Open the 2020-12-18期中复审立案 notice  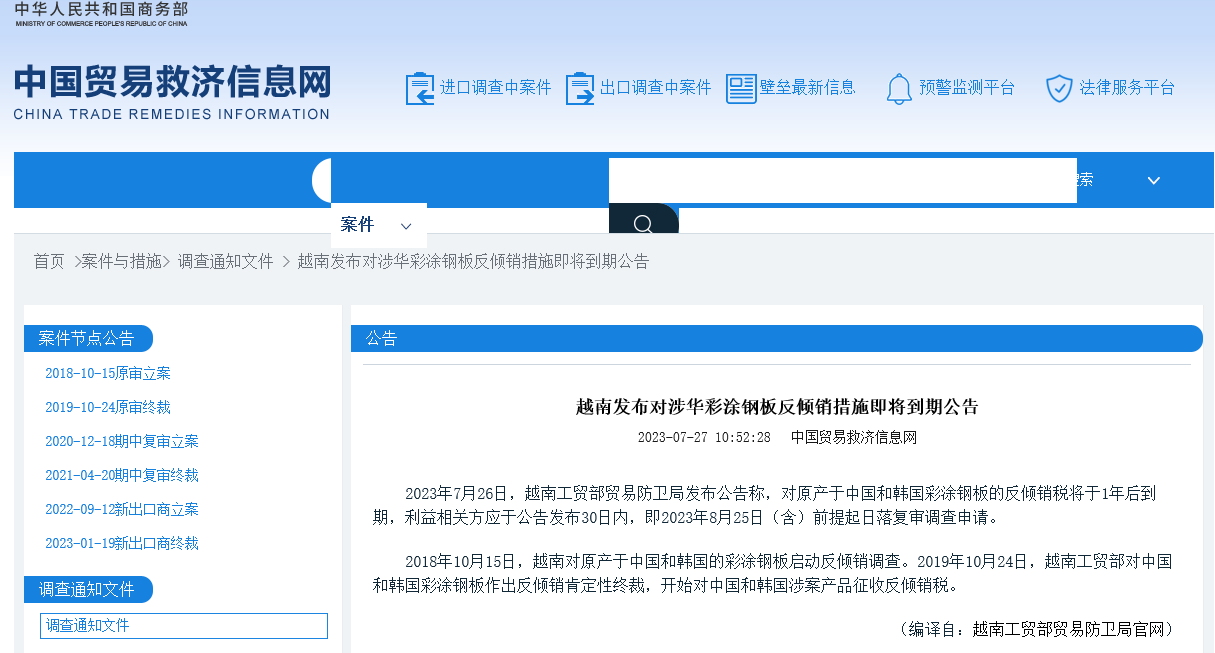[x=122, y=442]
